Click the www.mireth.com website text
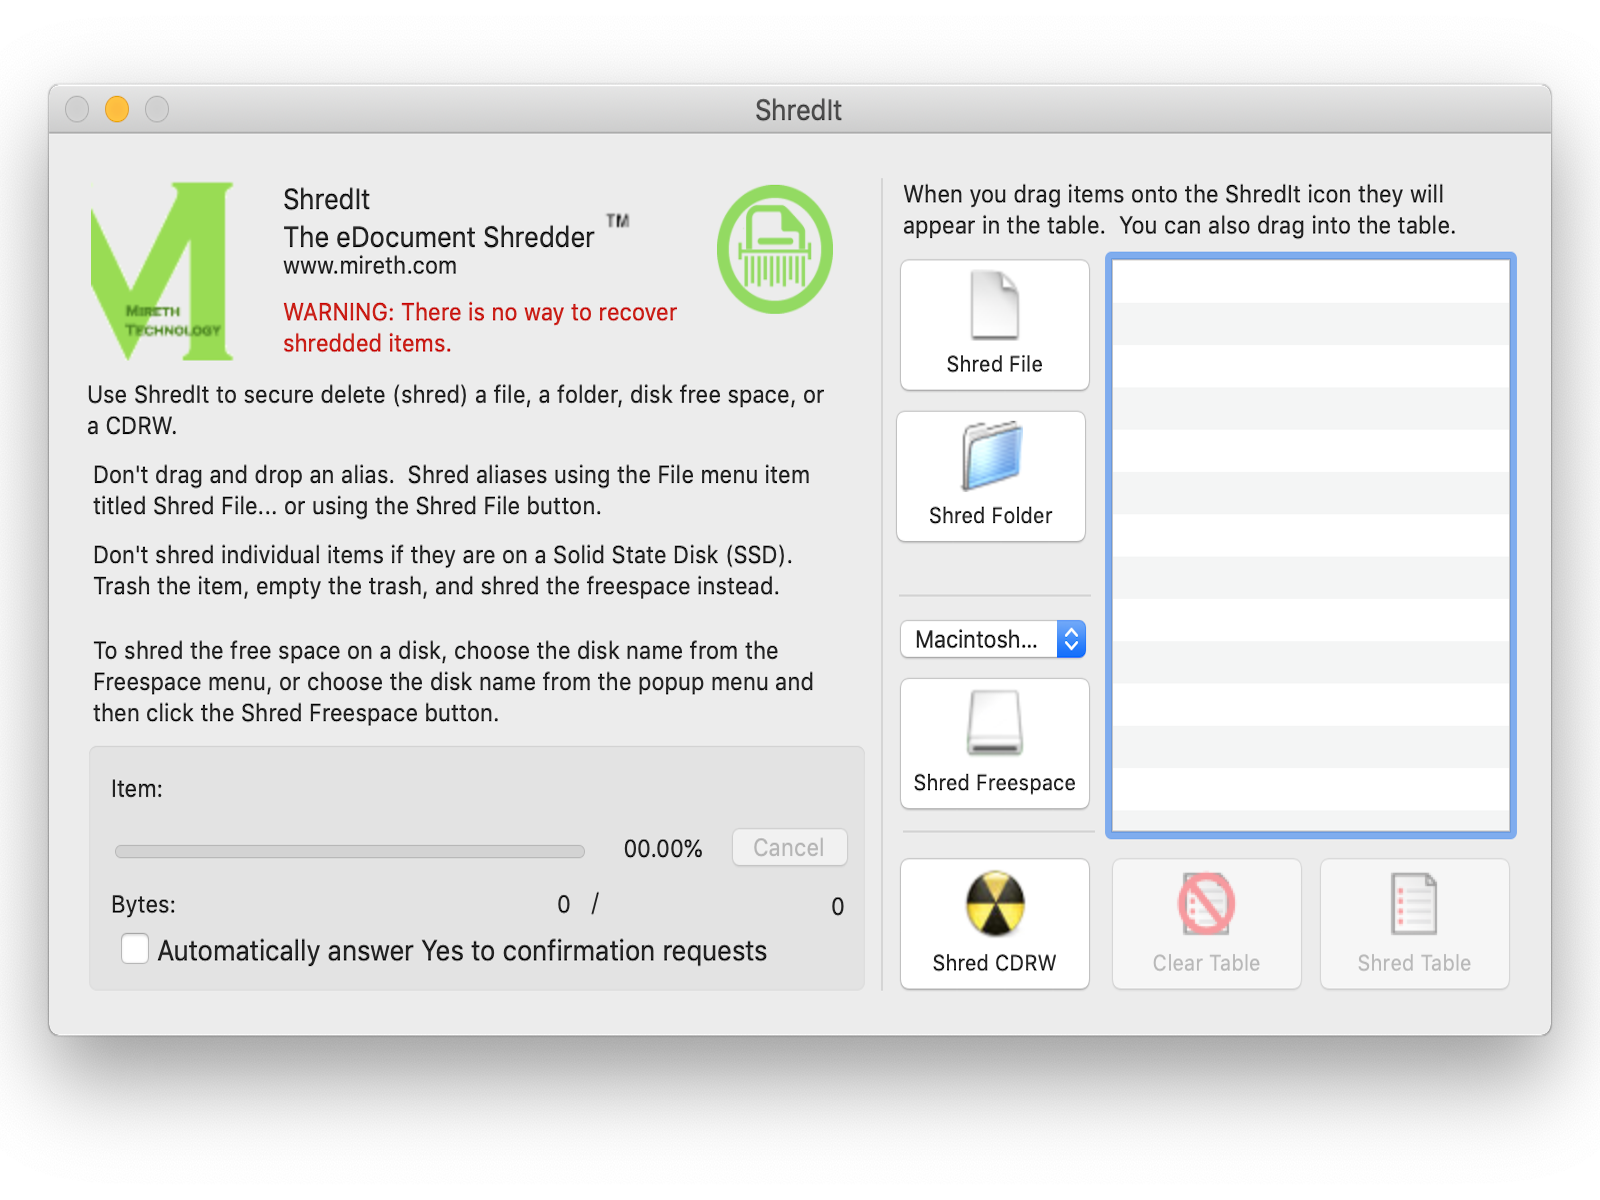The image size is (1600, 1200). coord(369,266)
